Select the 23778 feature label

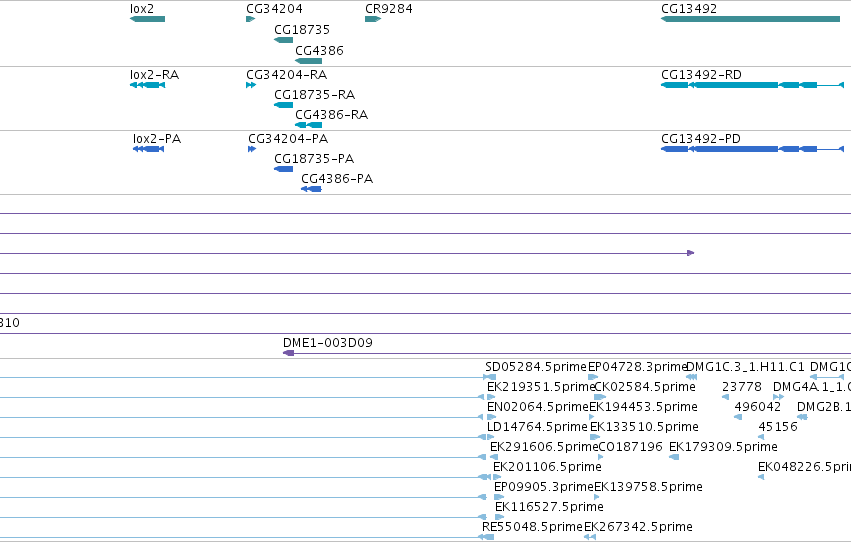(742, 387)
